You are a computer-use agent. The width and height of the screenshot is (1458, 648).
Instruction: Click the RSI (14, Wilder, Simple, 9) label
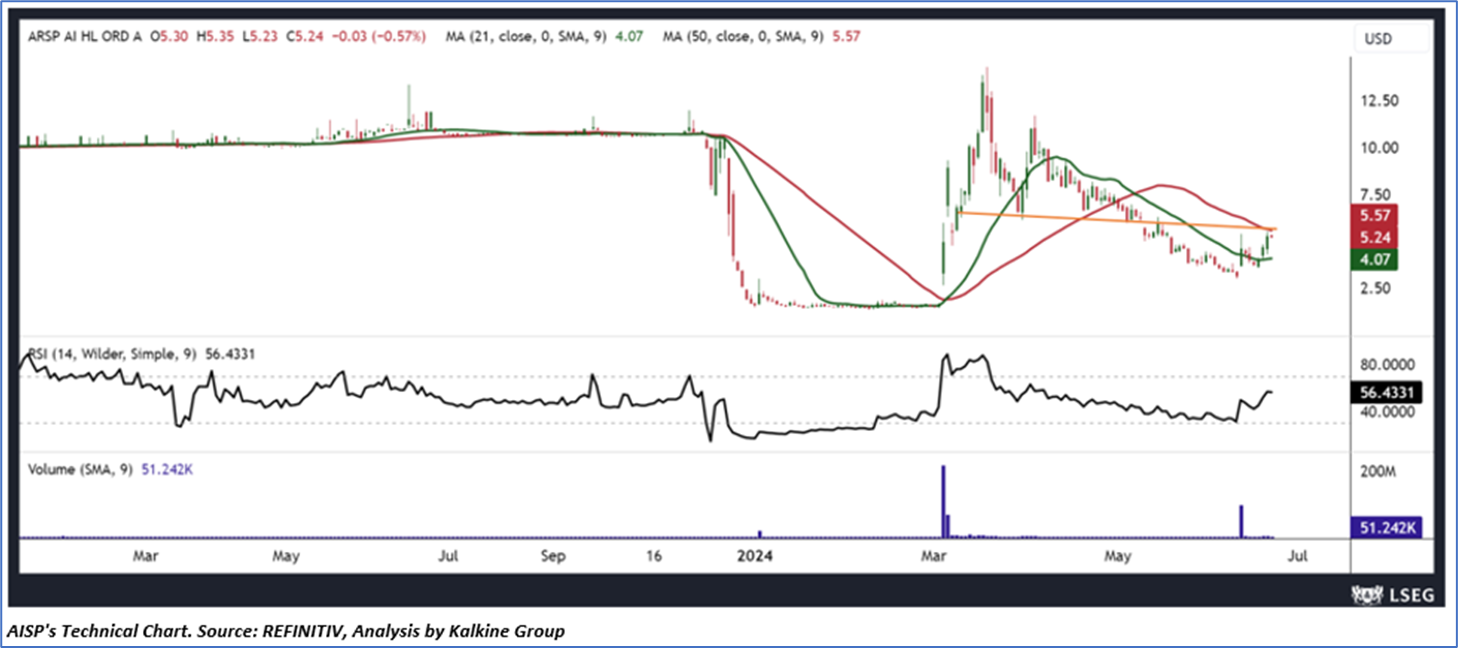tap(112, 353)
